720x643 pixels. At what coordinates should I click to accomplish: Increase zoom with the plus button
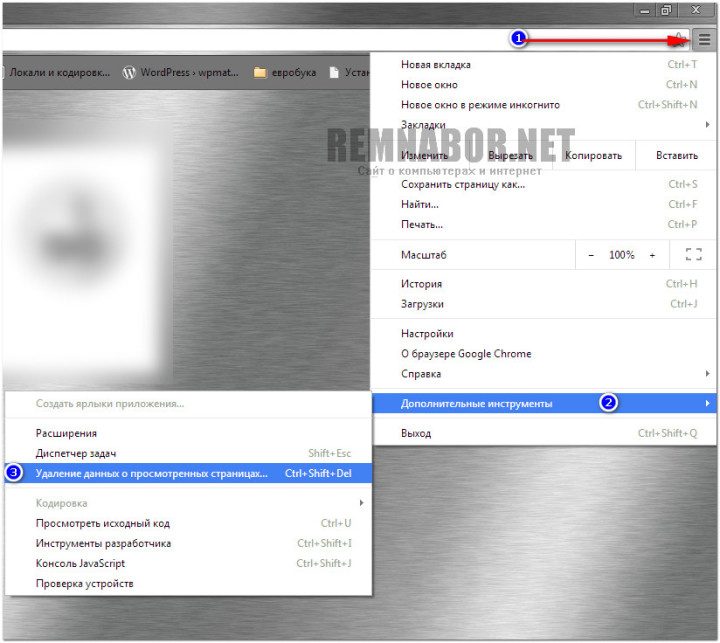tap(653, 255)
